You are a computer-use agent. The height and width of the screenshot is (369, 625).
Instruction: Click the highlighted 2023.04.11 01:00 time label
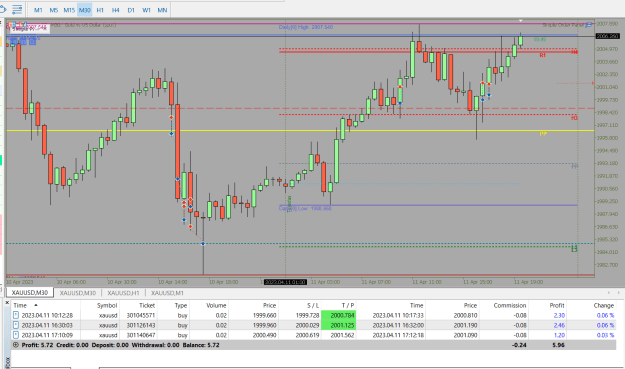click(285, 282)
